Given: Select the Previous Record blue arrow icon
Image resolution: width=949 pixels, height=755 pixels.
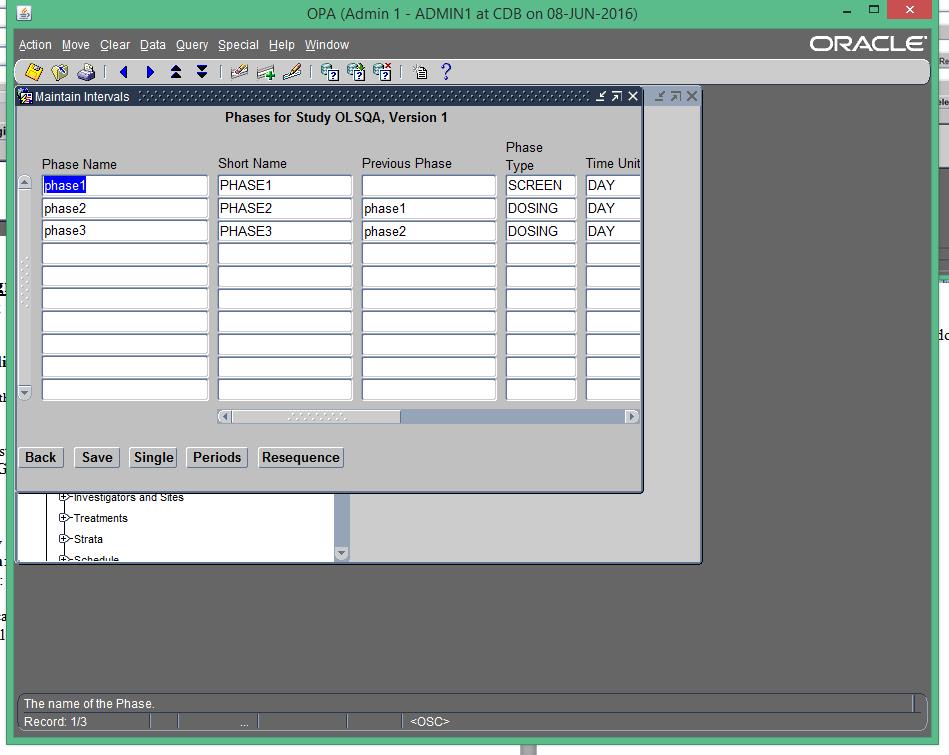Looking at the screenshot, I should coord(123,71).
